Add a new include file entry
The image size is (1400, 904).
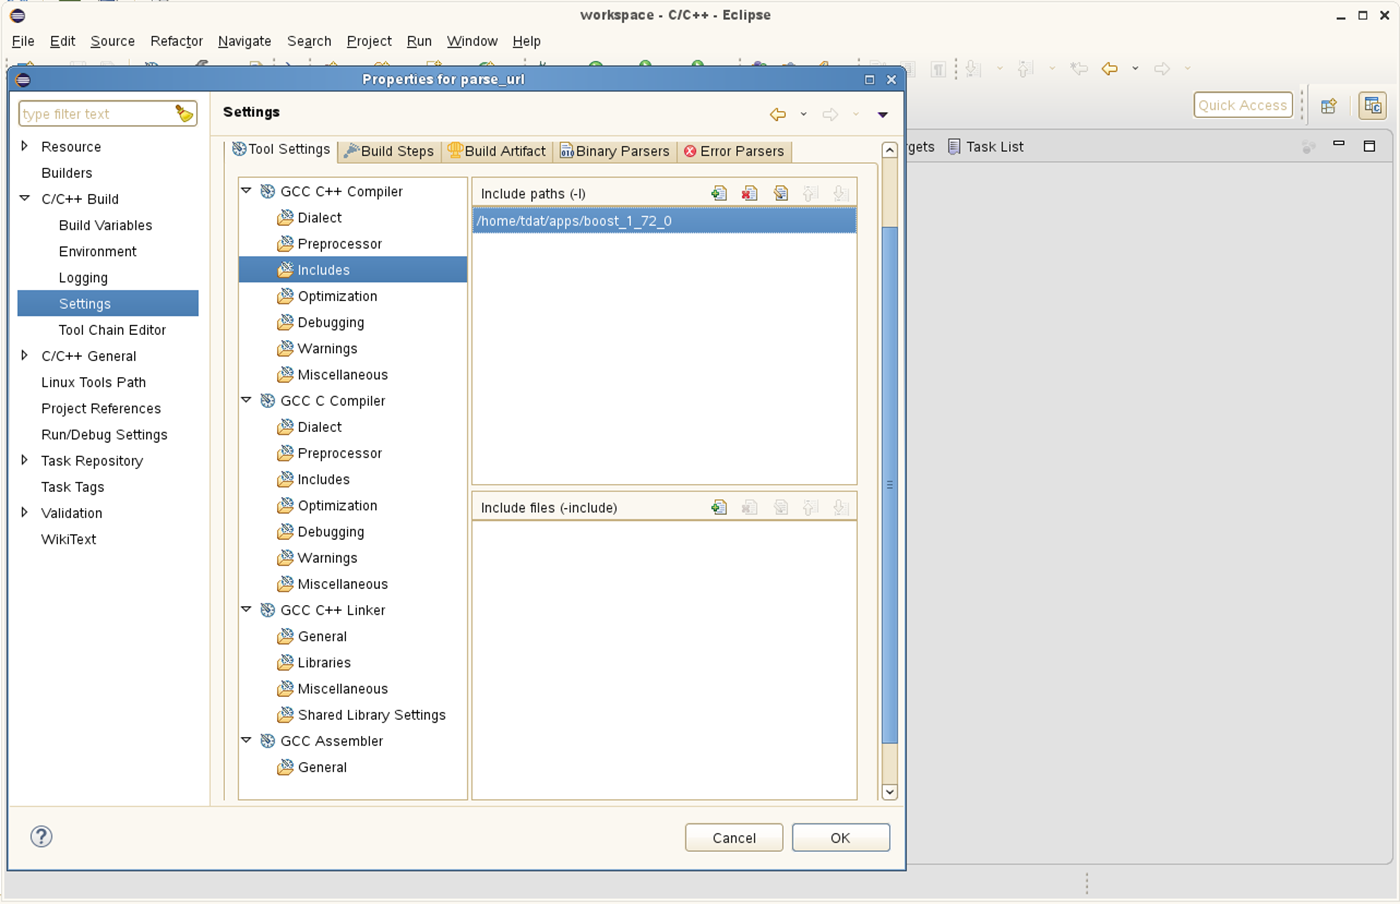tap(718, 507)
